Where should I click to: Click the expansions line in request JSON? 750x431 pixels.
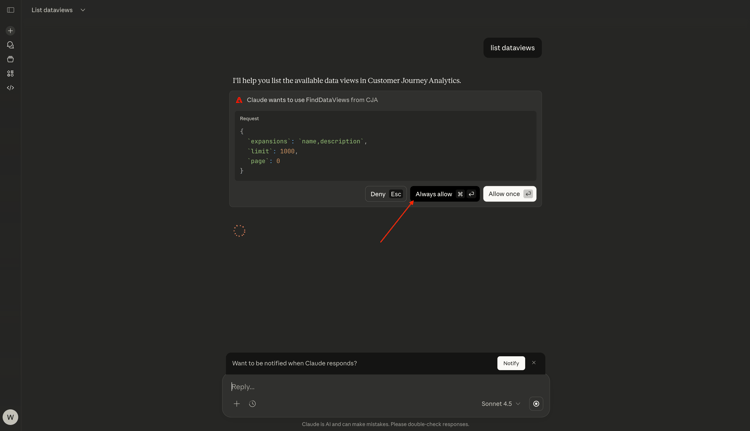(x=307, y=142)
